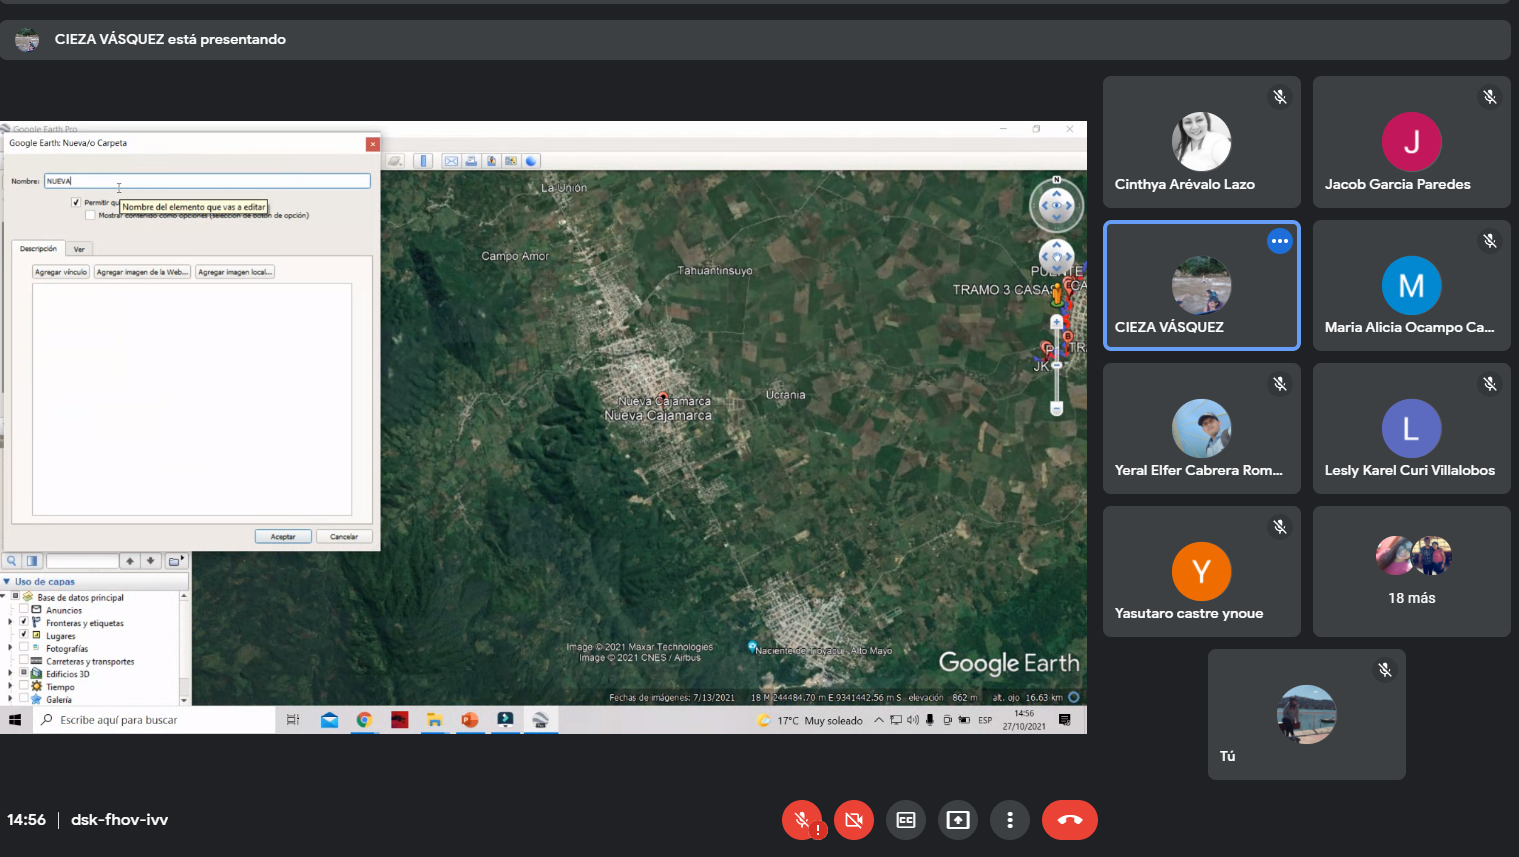
Task: Open Meet more options menu
Action: 1010,820
